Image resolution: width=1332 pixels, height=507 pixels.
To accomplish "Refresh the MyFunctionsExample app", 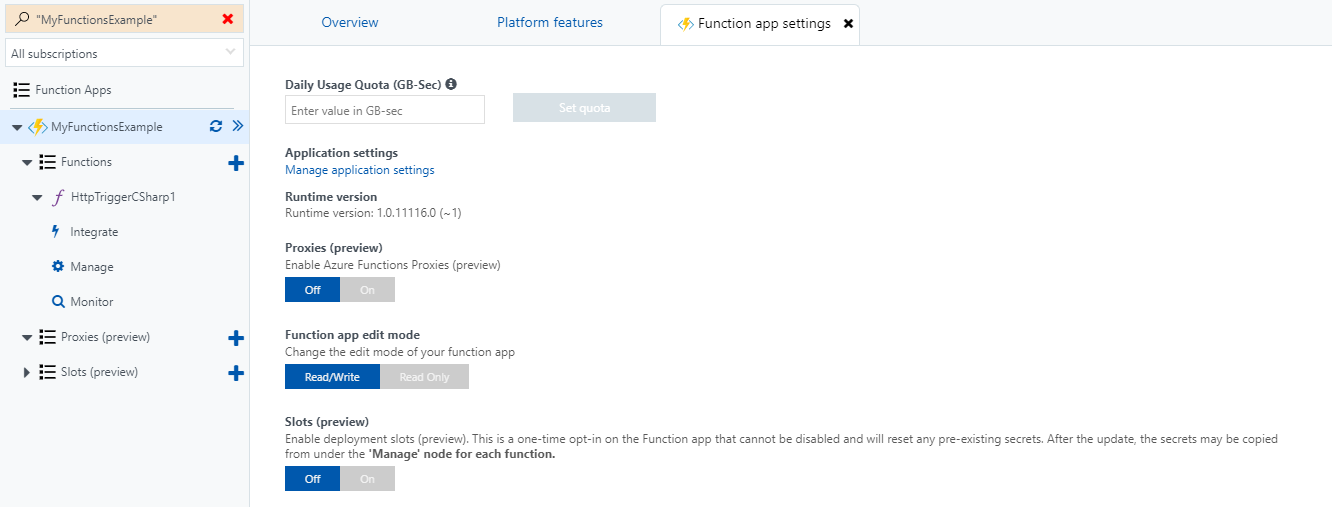I will click(x=215, y=126).
